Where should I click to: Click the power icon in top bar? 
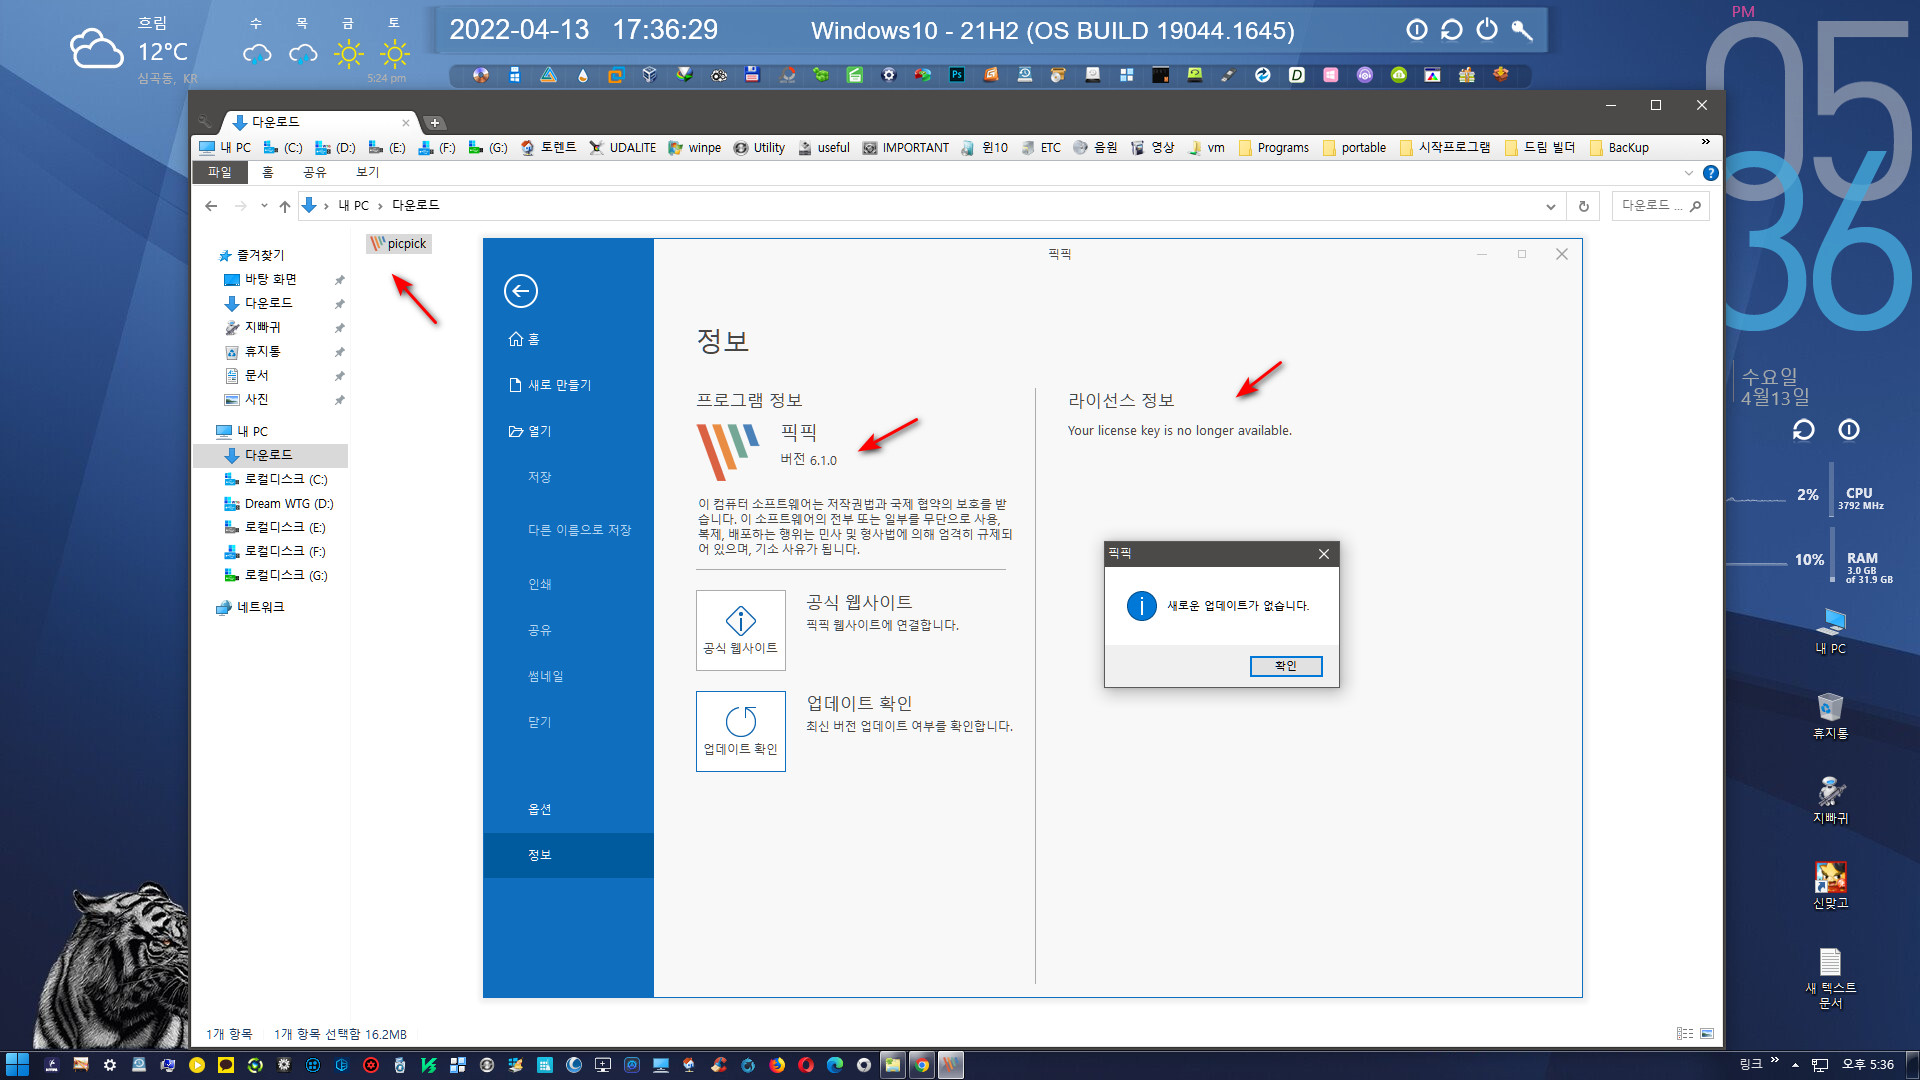pos(1487,30)
